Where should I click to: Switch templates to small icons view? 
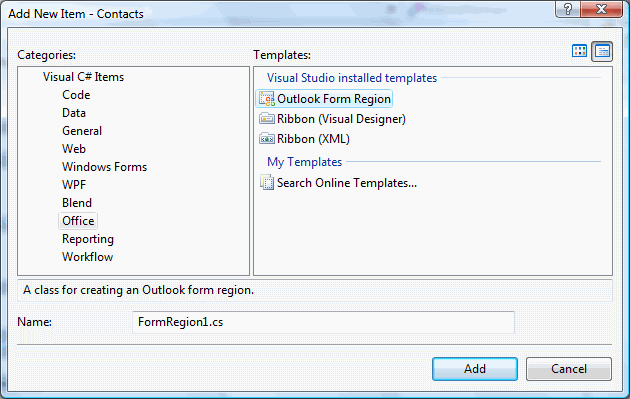click(602, 51)
